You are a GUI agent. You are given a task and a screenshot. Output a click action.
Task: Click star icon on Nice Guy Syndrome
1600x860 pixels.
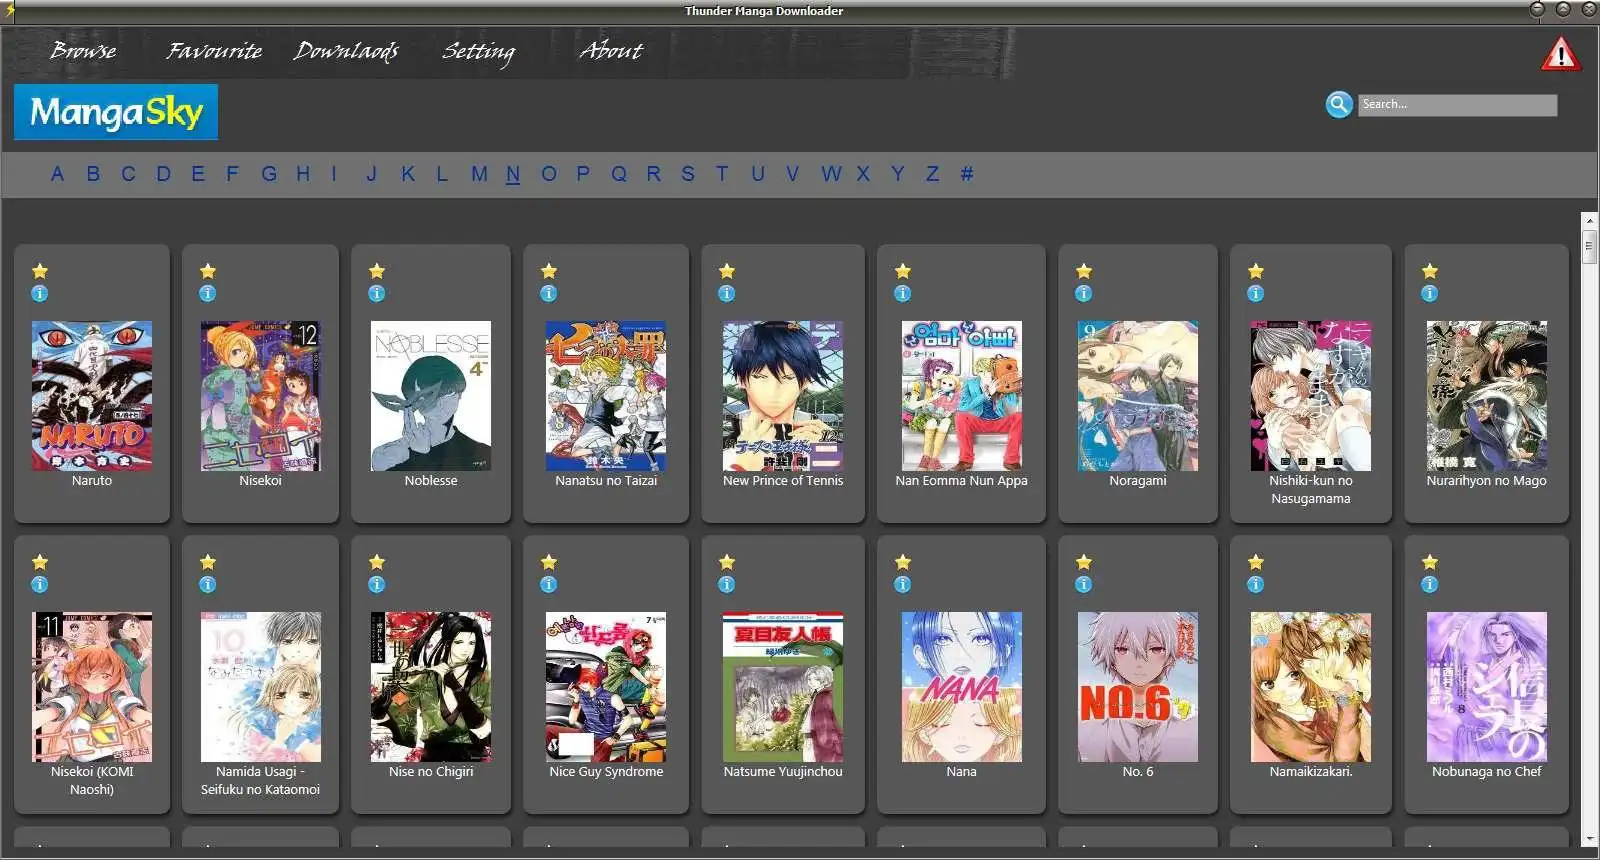click(x=549, y=562)
